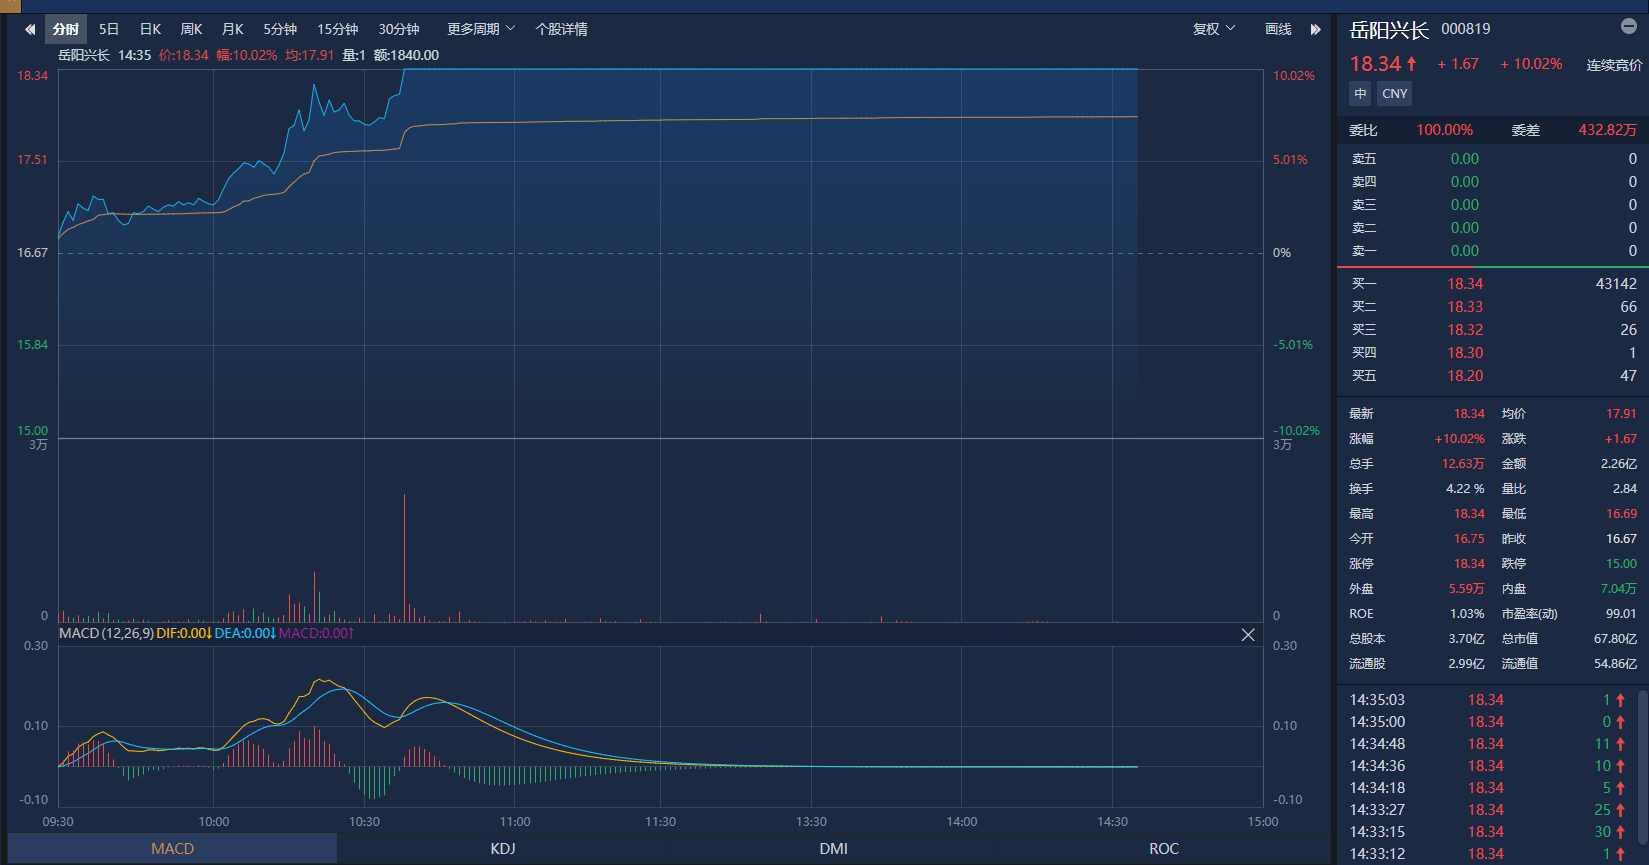Switch indicator to KDJ tab

point(503,849)
